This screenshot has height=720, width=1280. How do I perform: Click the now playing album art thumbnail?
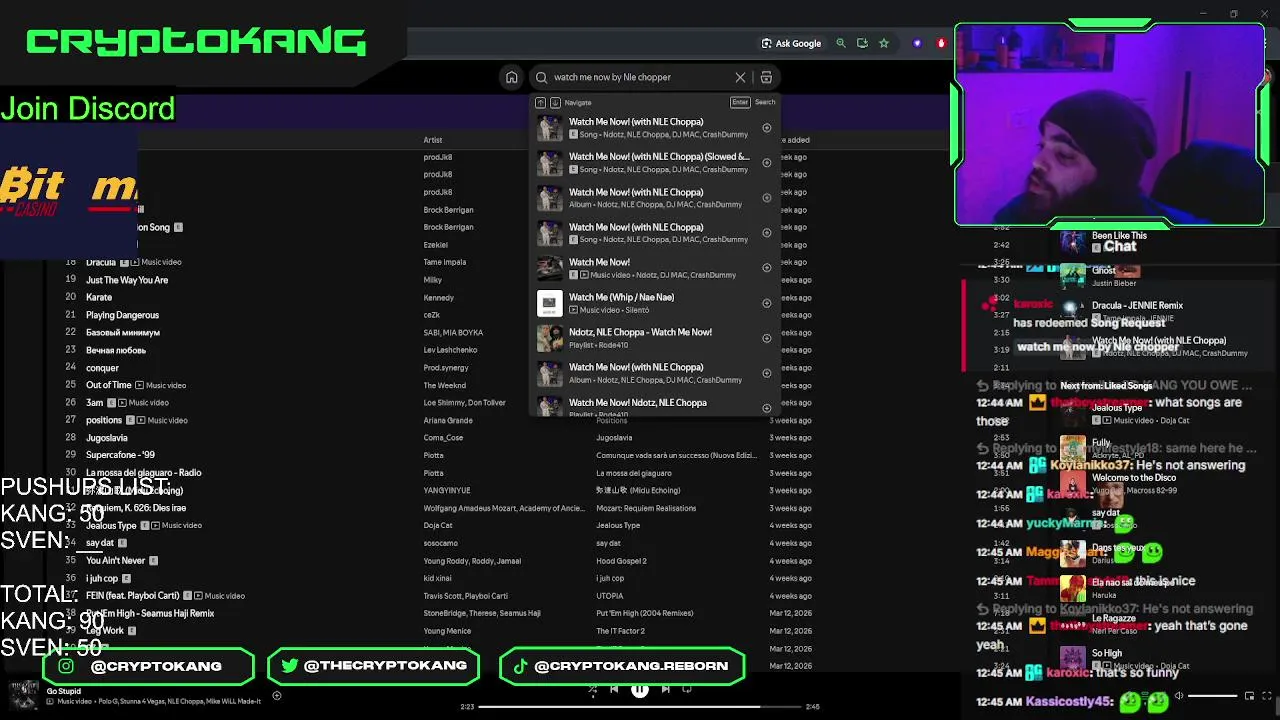click(24, 694)
